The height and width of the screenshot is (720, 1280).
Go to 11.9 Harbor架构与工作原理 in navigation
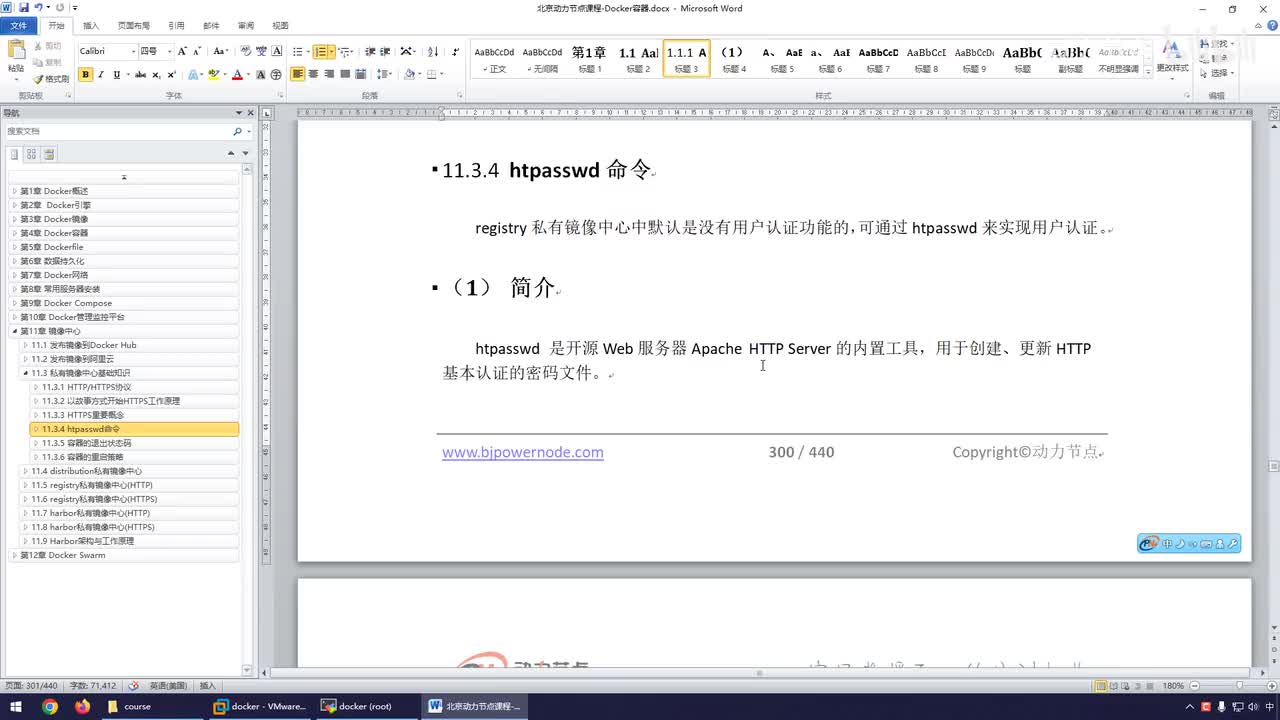130,541
